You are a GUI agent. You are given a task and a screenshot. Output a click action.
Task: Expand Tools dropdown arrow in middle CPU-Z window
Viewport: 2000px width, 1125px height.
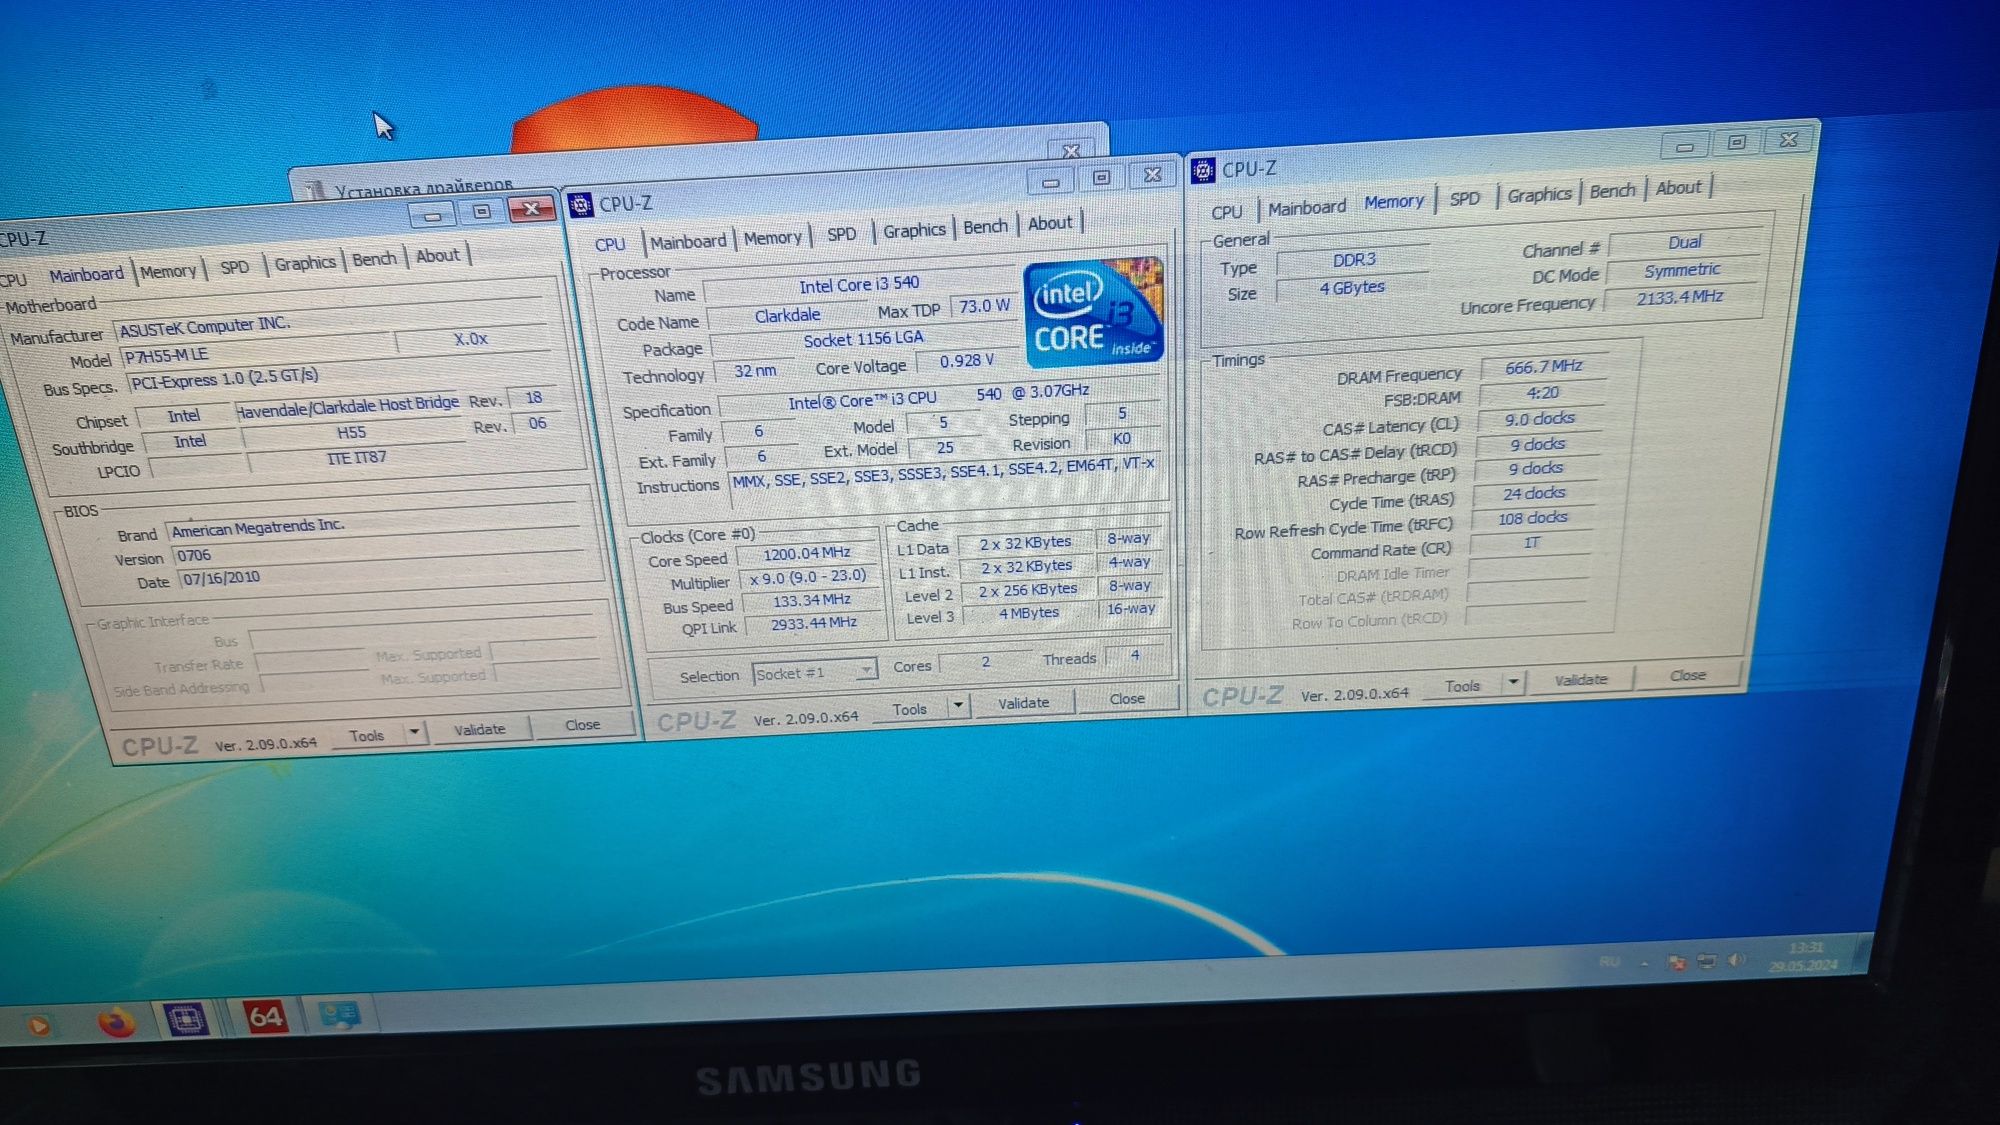tap(958, 706)
